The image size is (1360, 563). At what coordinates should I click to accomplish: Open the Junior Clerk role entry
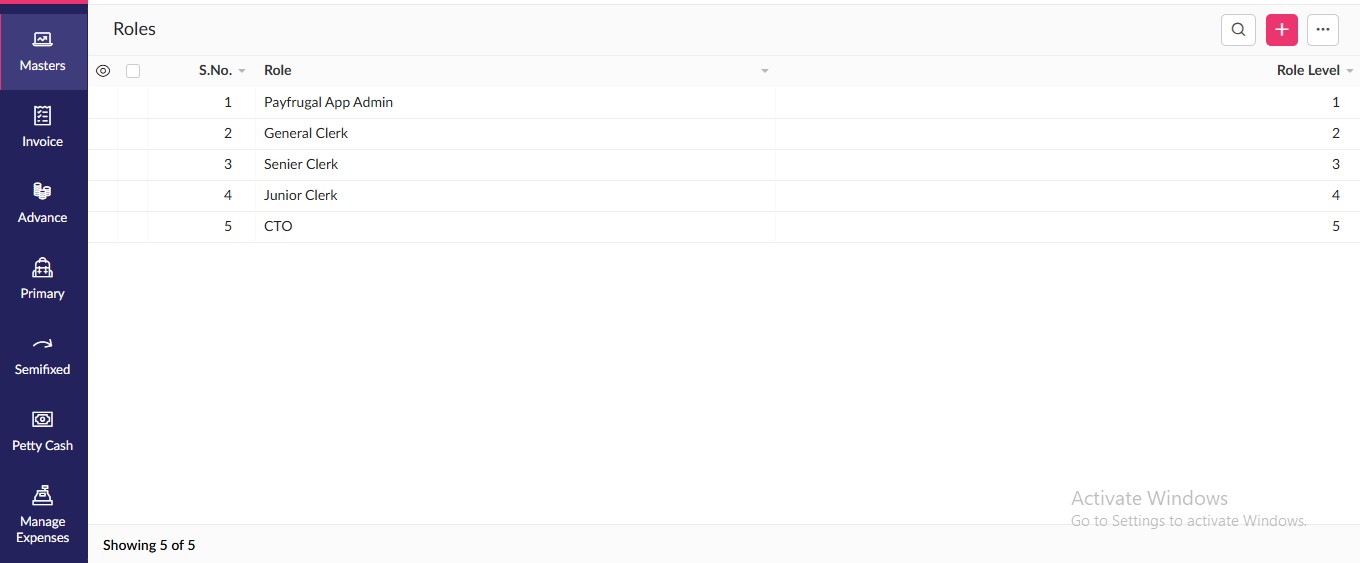coord(301,195)
